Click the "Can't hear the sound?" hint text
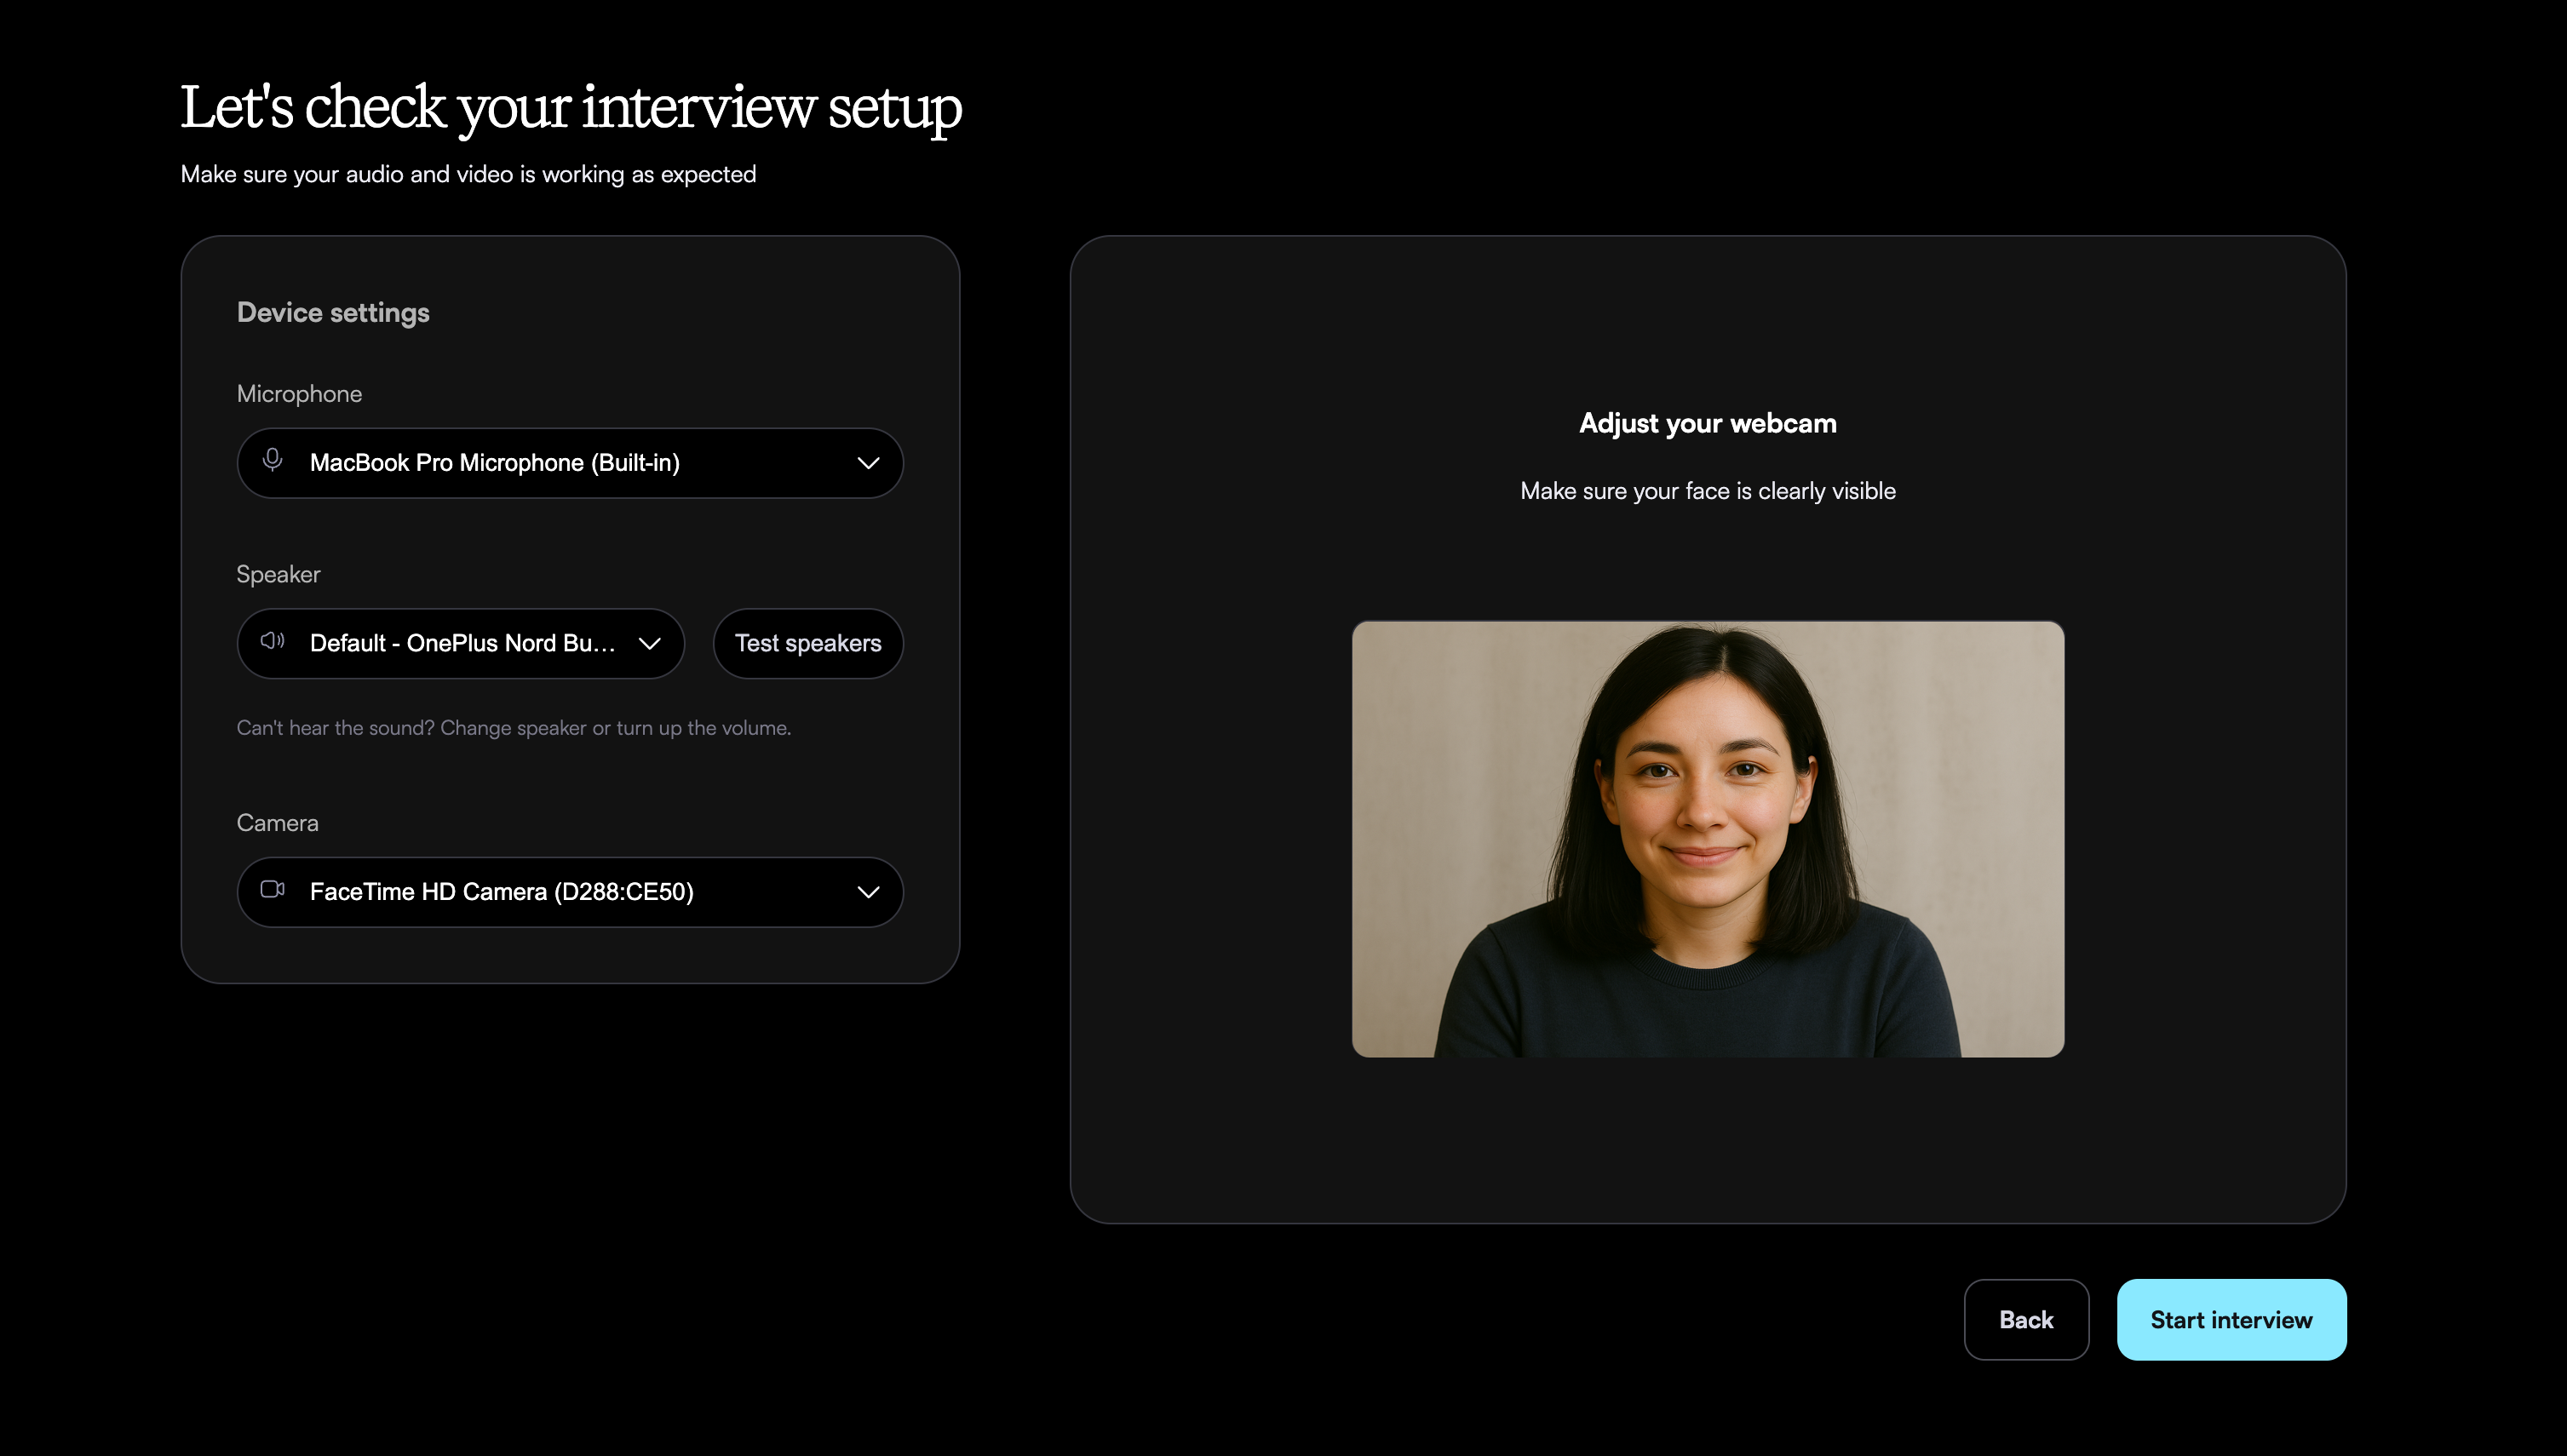This screenshot has height=1456, width=2567. point(513,728)
